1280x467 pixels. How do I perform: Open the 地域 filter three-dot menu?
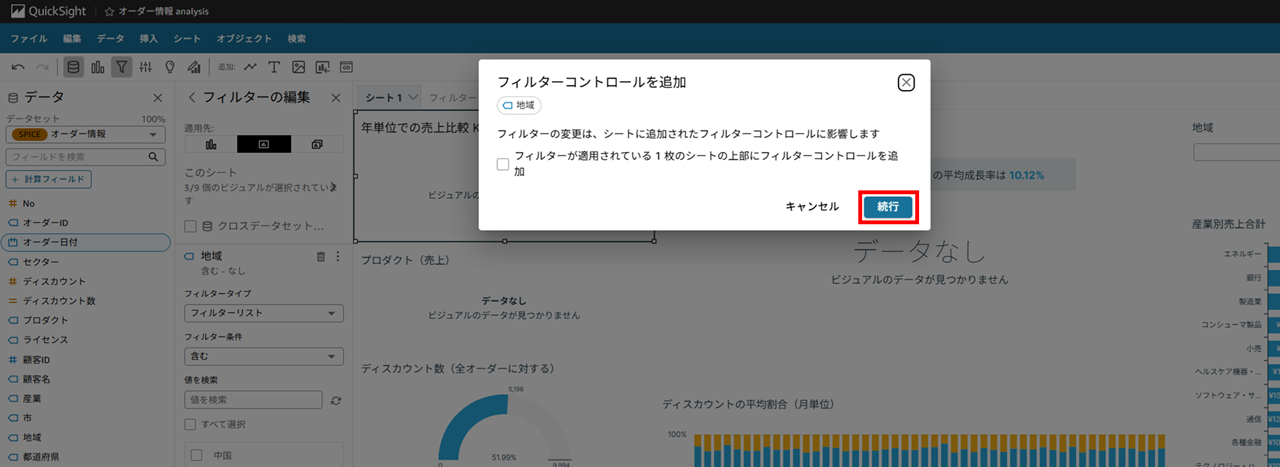tap(337, 257)
